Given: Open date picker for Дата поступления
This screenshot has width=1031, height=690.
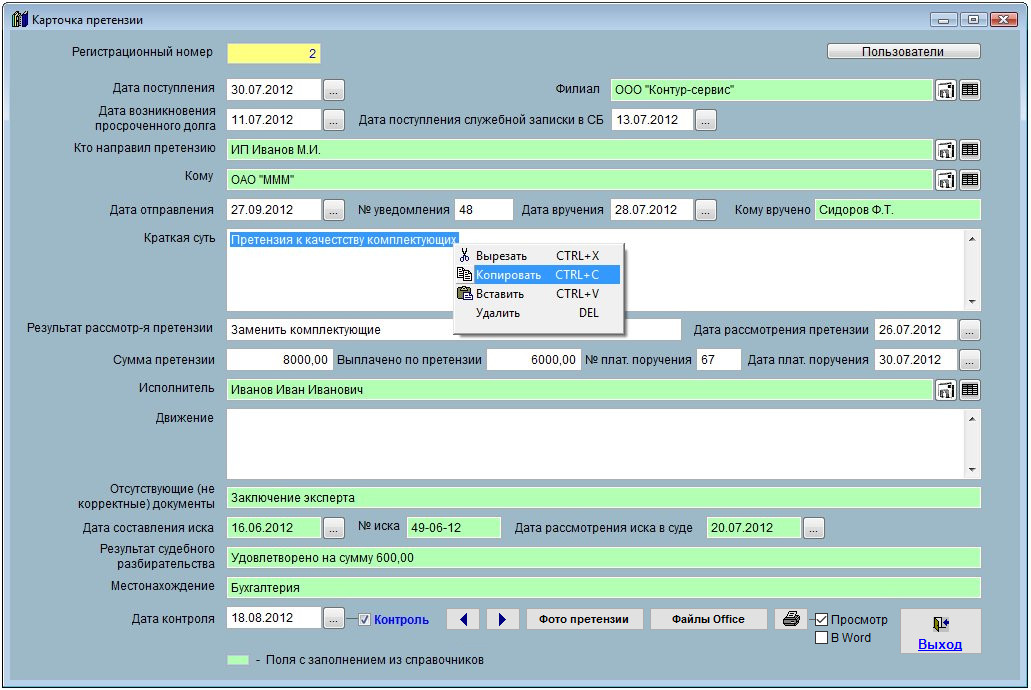Looking at the screenshot, I should coord(334,90).
